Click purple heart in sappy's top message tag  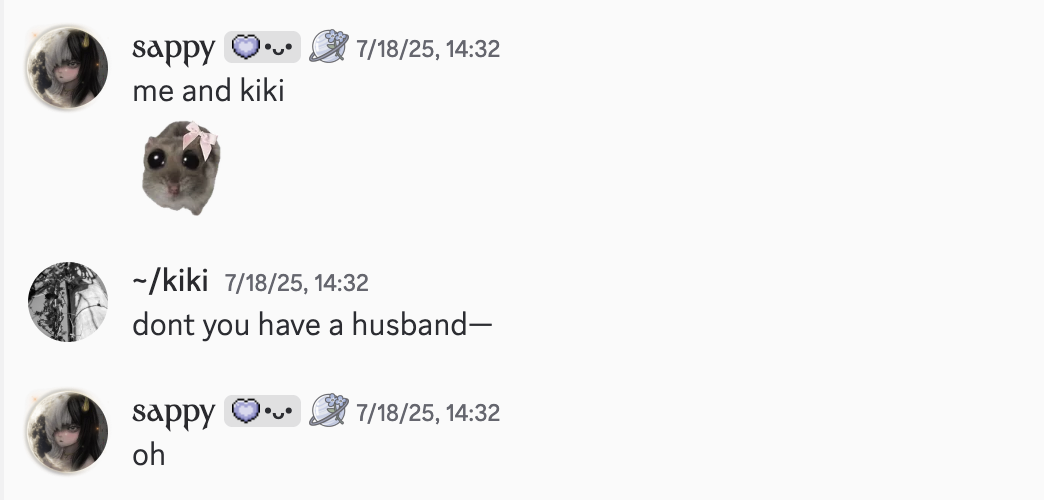245,47
